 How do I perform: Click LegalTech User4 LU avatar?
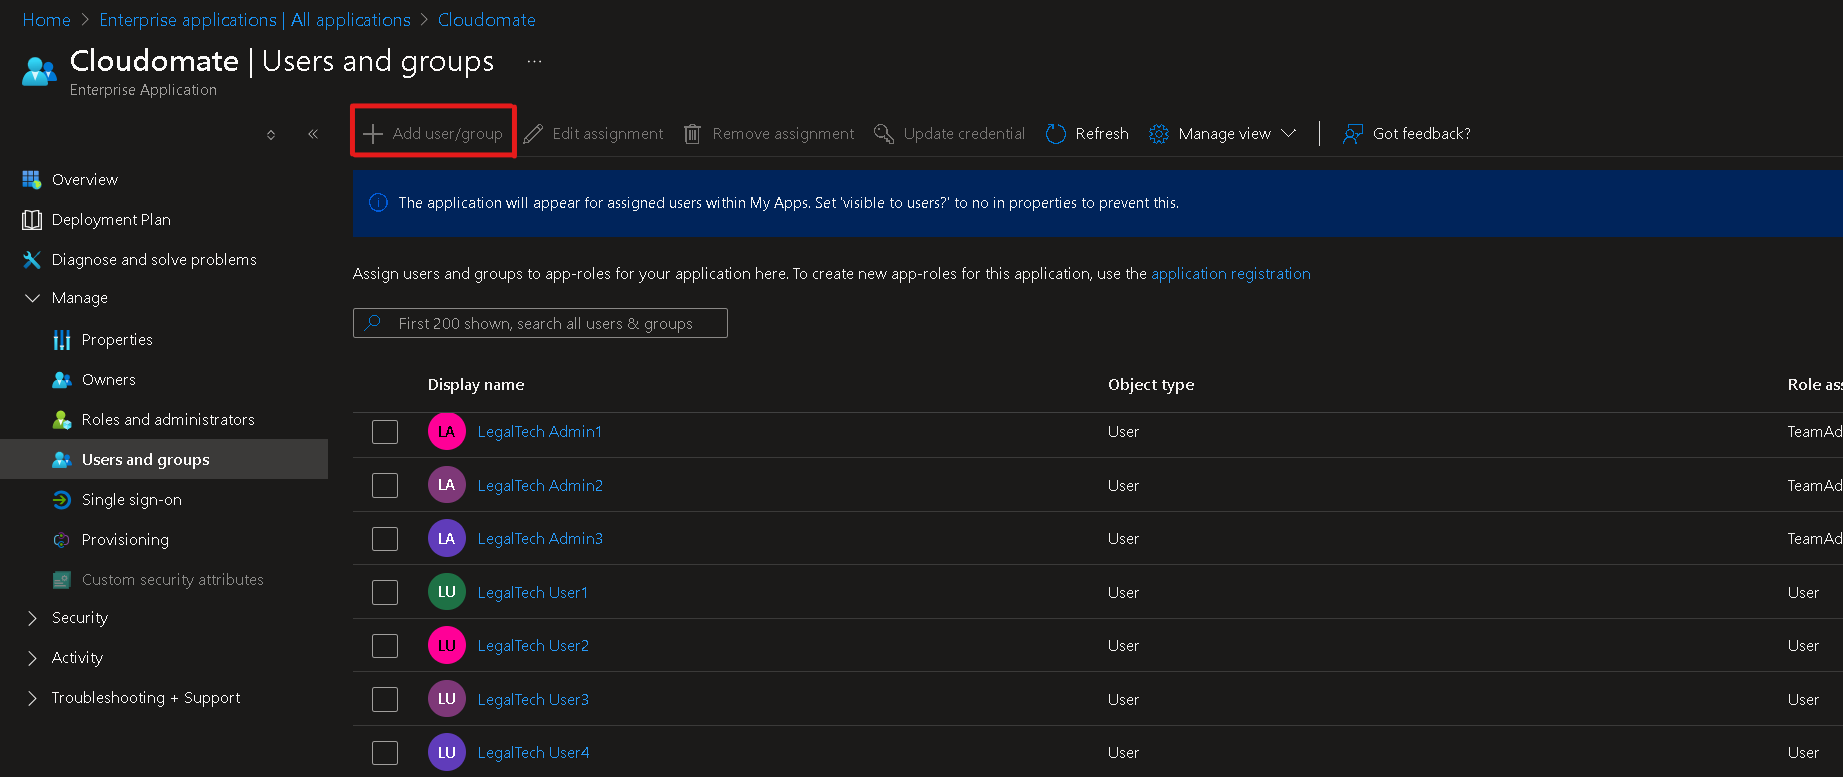click(x=447, y=752)
